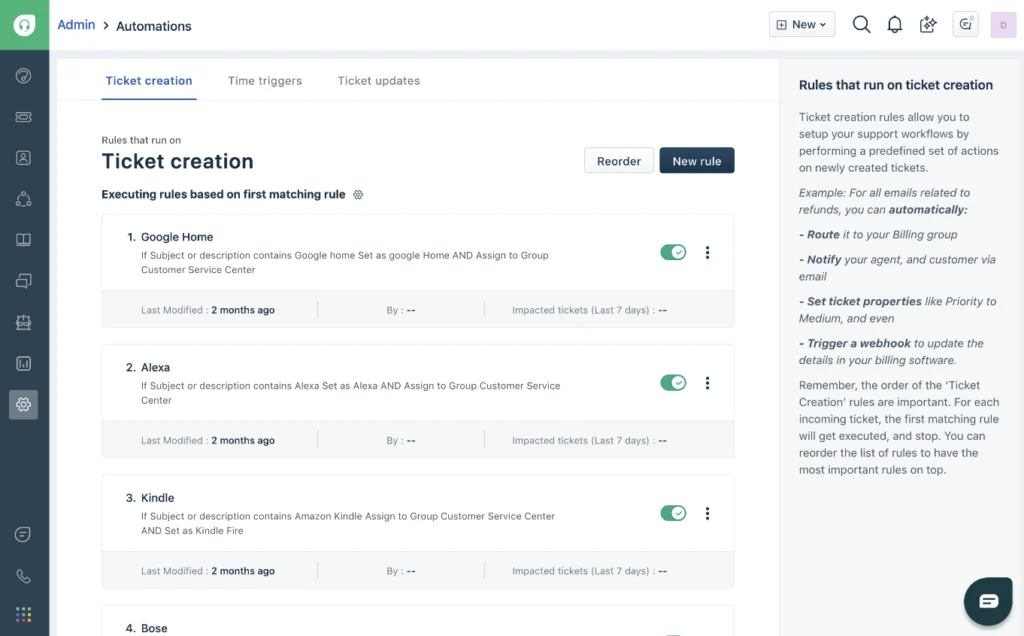1024x636 pixels.
Task: Disable the Kindle rule toggle
Action: tap(673, 513)
